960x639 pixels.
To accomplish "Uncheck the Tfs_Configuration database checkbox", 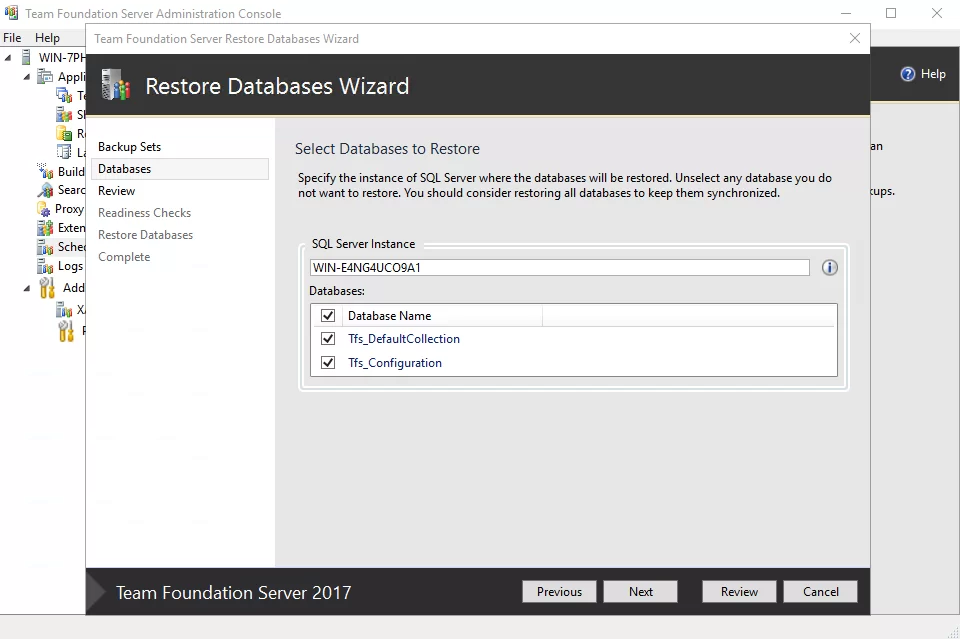I will (x=328, y=363).
